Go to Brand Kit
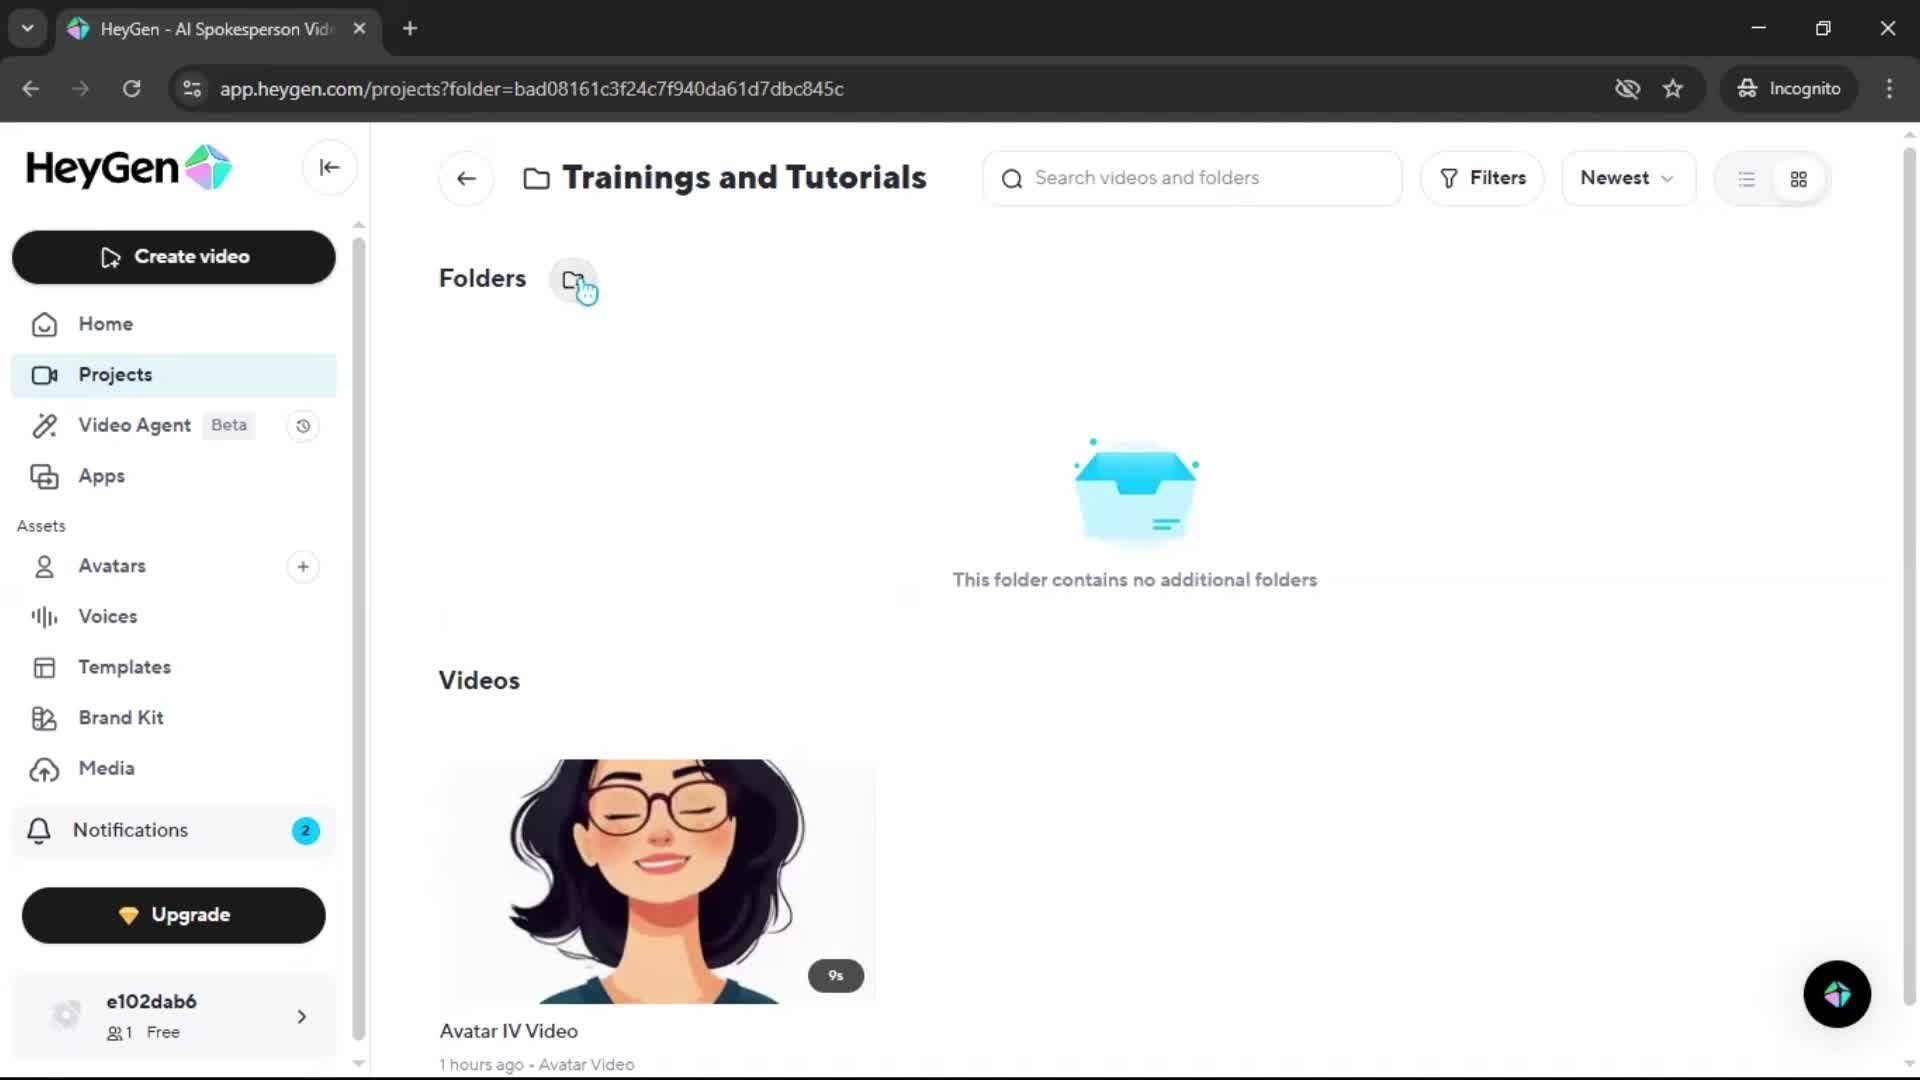1920x1080 pixels. (x=120, y=718)
